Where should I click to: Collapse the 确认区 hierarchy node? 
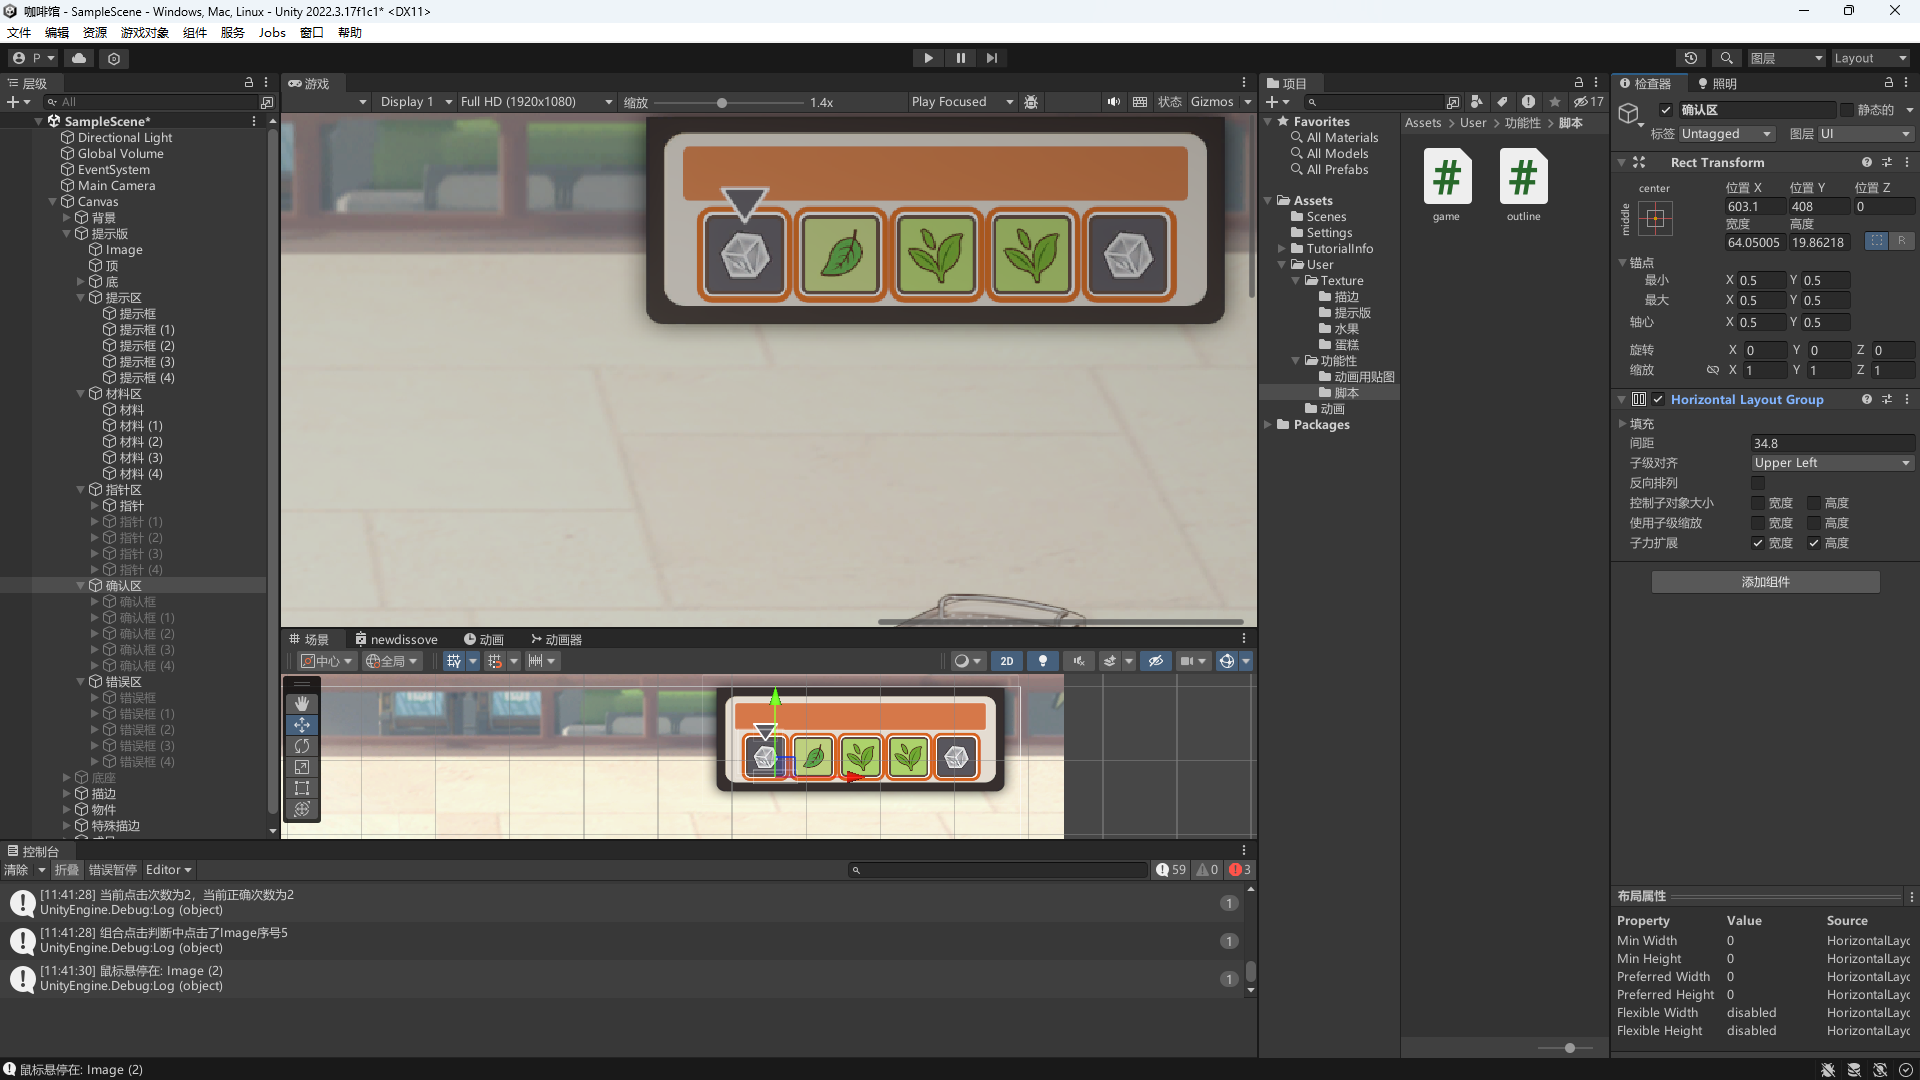tap(81, 586)
